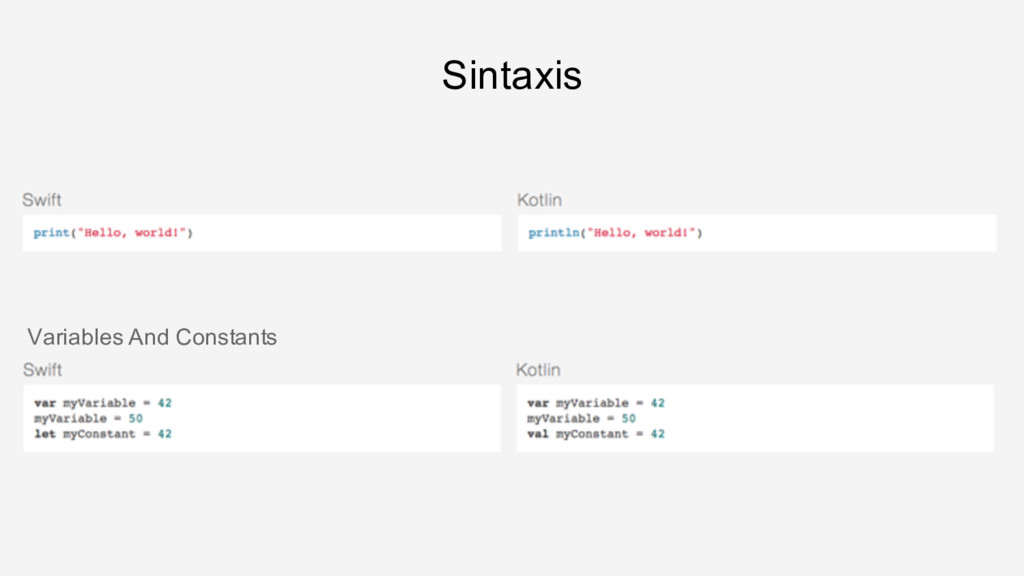Image resolution: width=1024 pixels, height=576 pixels.
Task: Select the "Hello, world!" string in the Kotlin box
Action: pos(642,233)
